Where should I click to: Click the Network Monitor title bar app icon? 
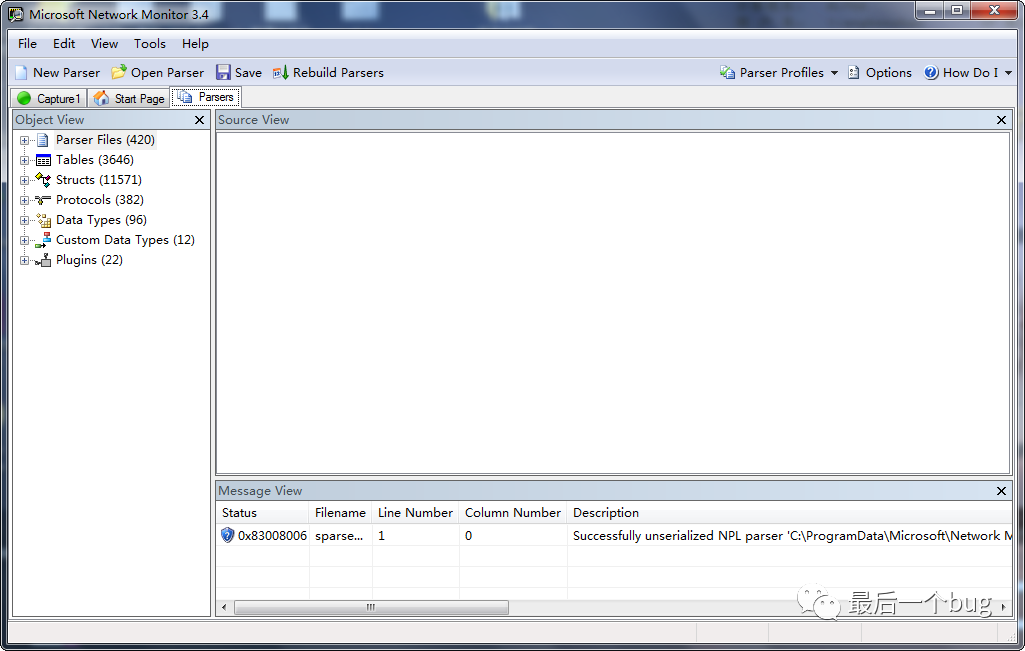[16, 14]
